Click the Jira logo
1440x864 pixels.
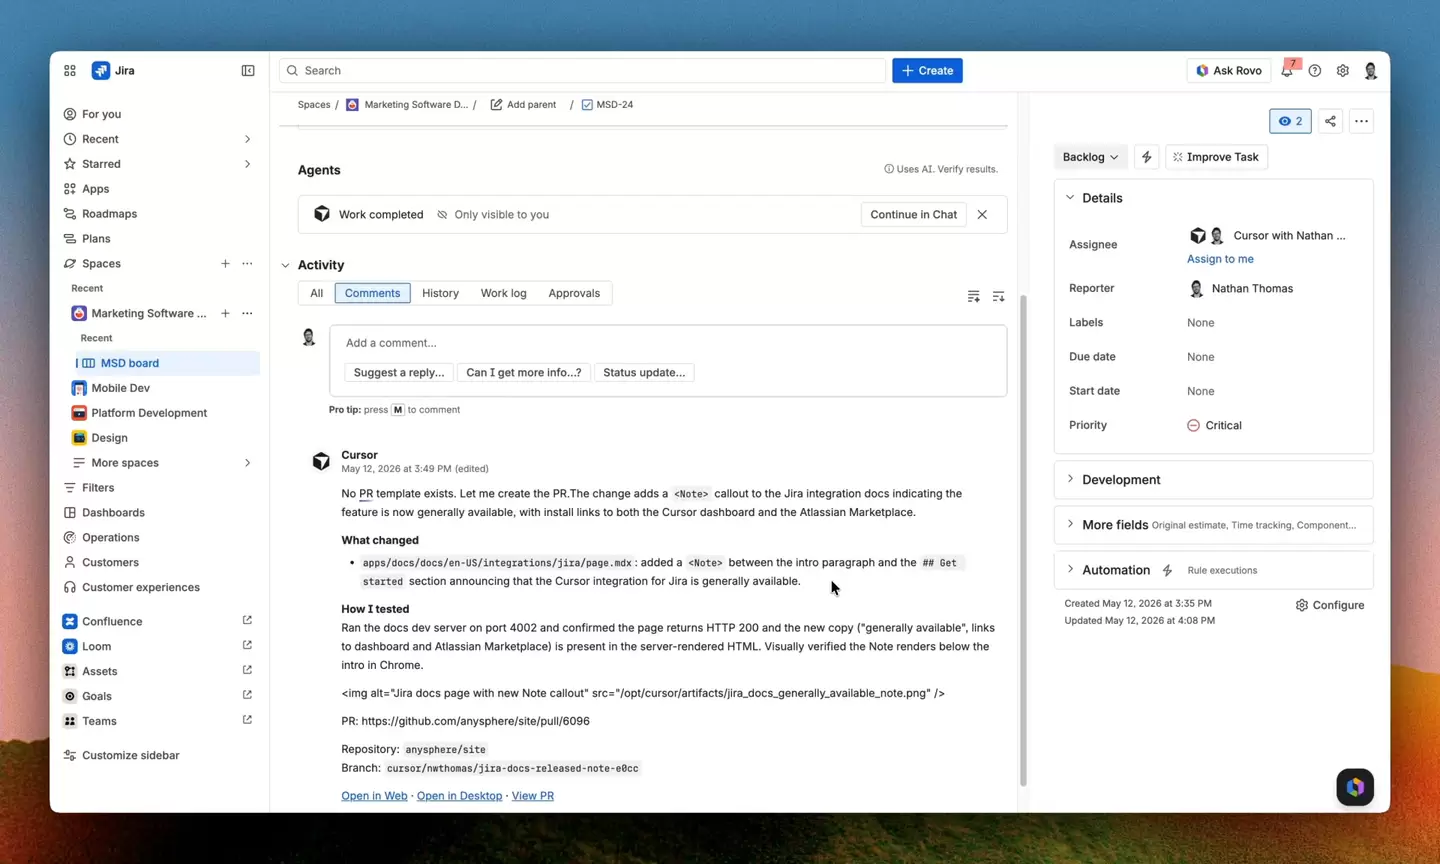[x=114, y=71]
